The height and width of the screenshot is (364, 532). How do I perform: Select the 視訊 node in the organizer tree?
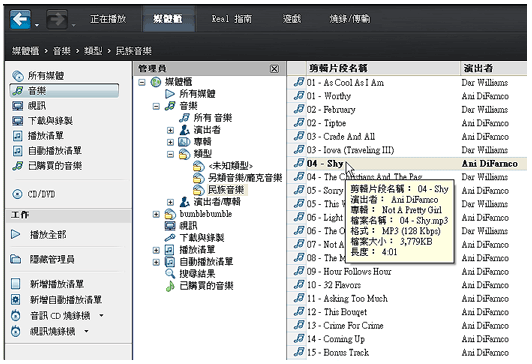[188, 226]
